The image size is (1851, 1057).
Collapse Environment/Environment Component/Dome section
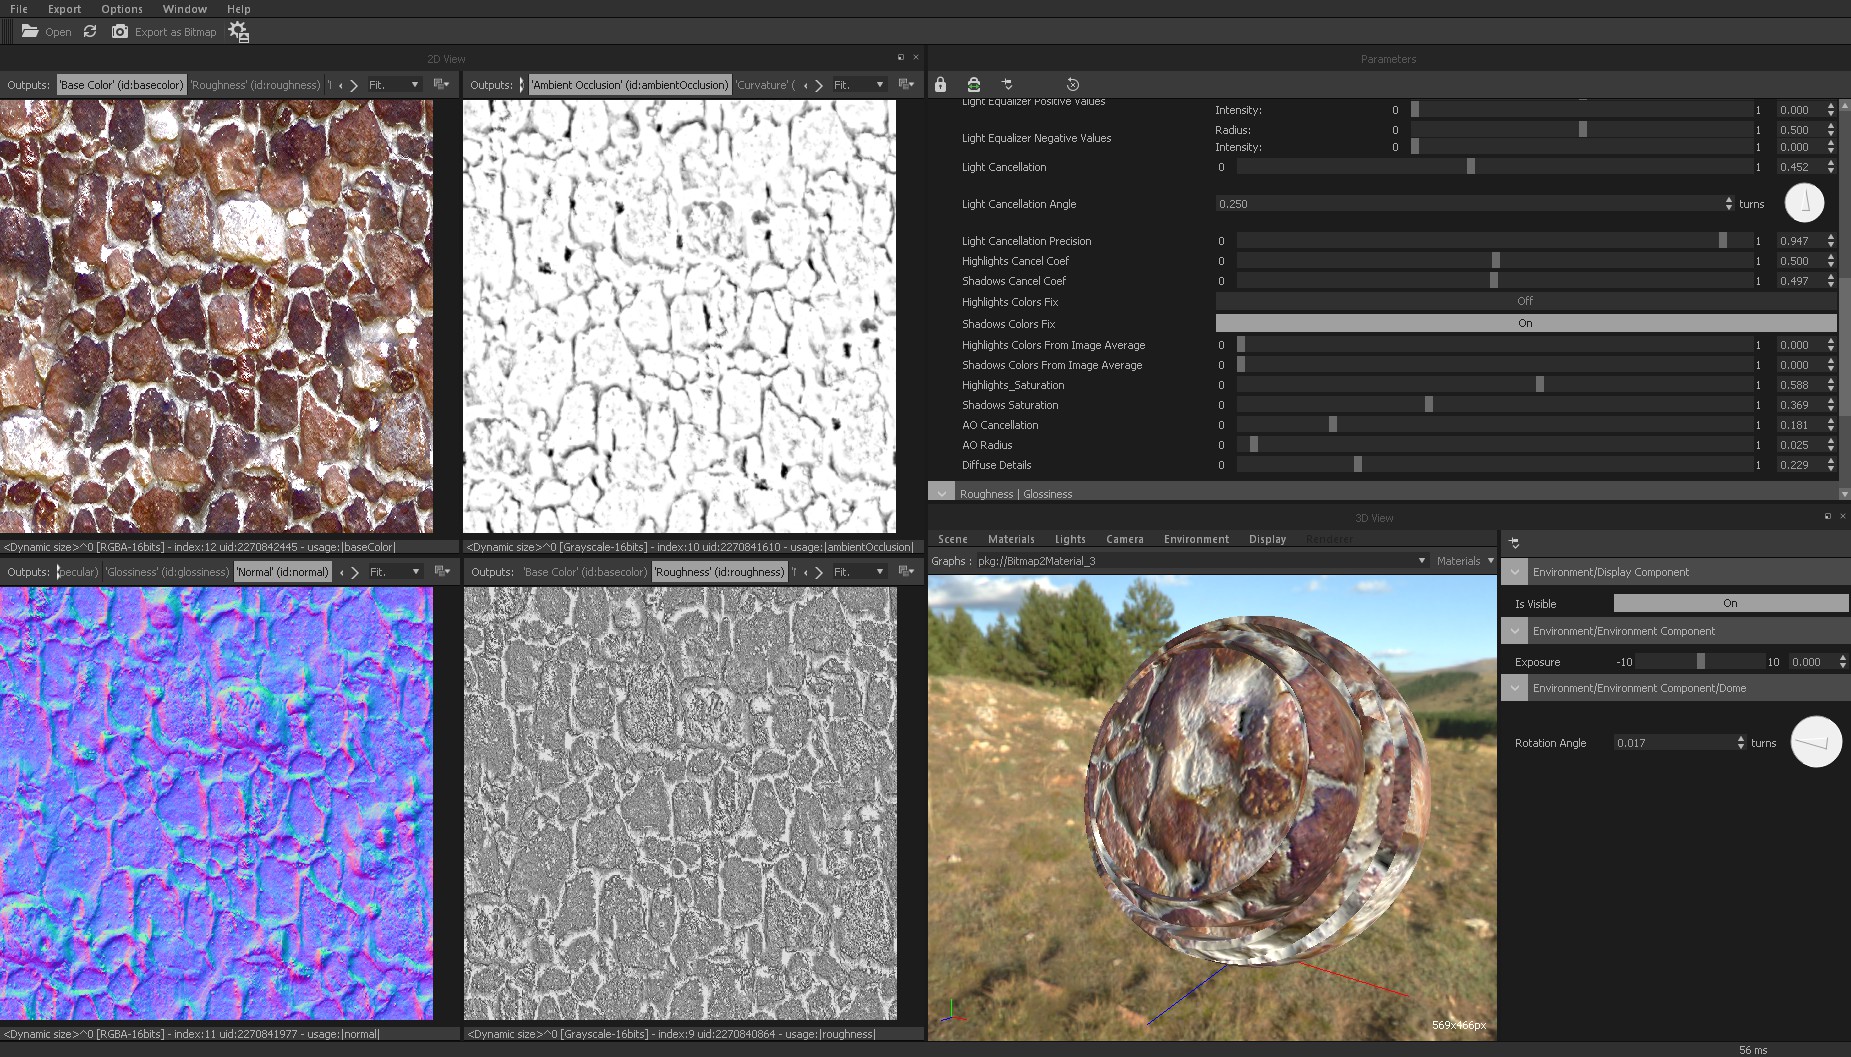pyautogui.click(x=1514, y=688)
